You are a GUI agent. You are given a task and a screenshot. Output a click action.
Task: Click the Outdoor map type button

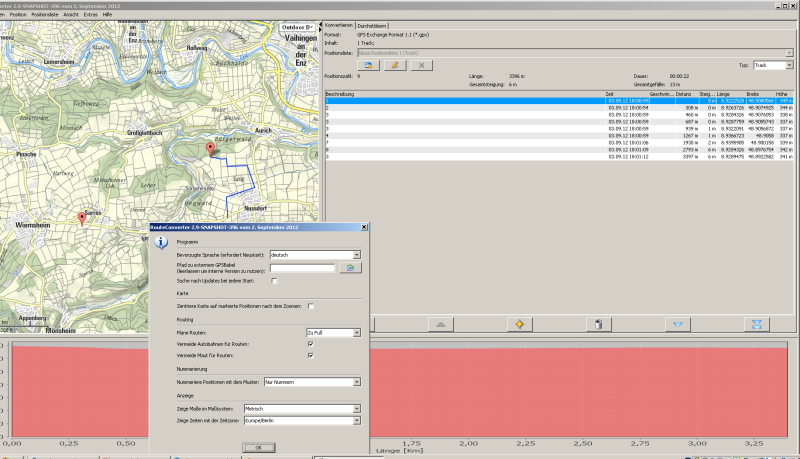297,27
